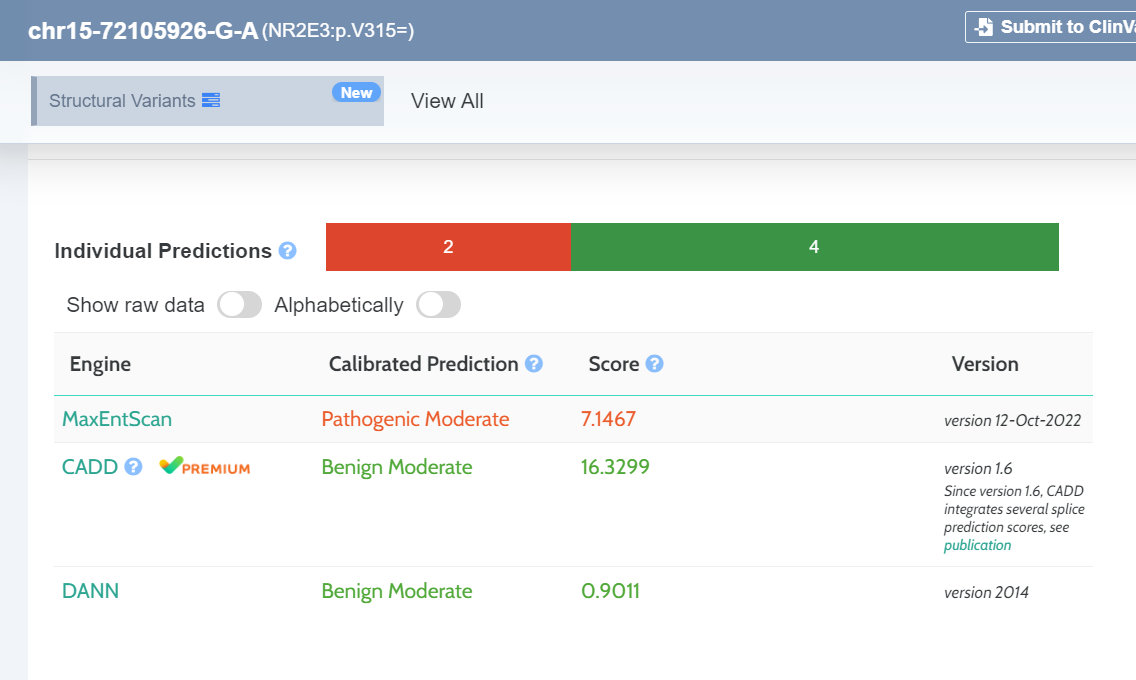Toggle the Alphabetically sort switch

(x=439, y=305)
